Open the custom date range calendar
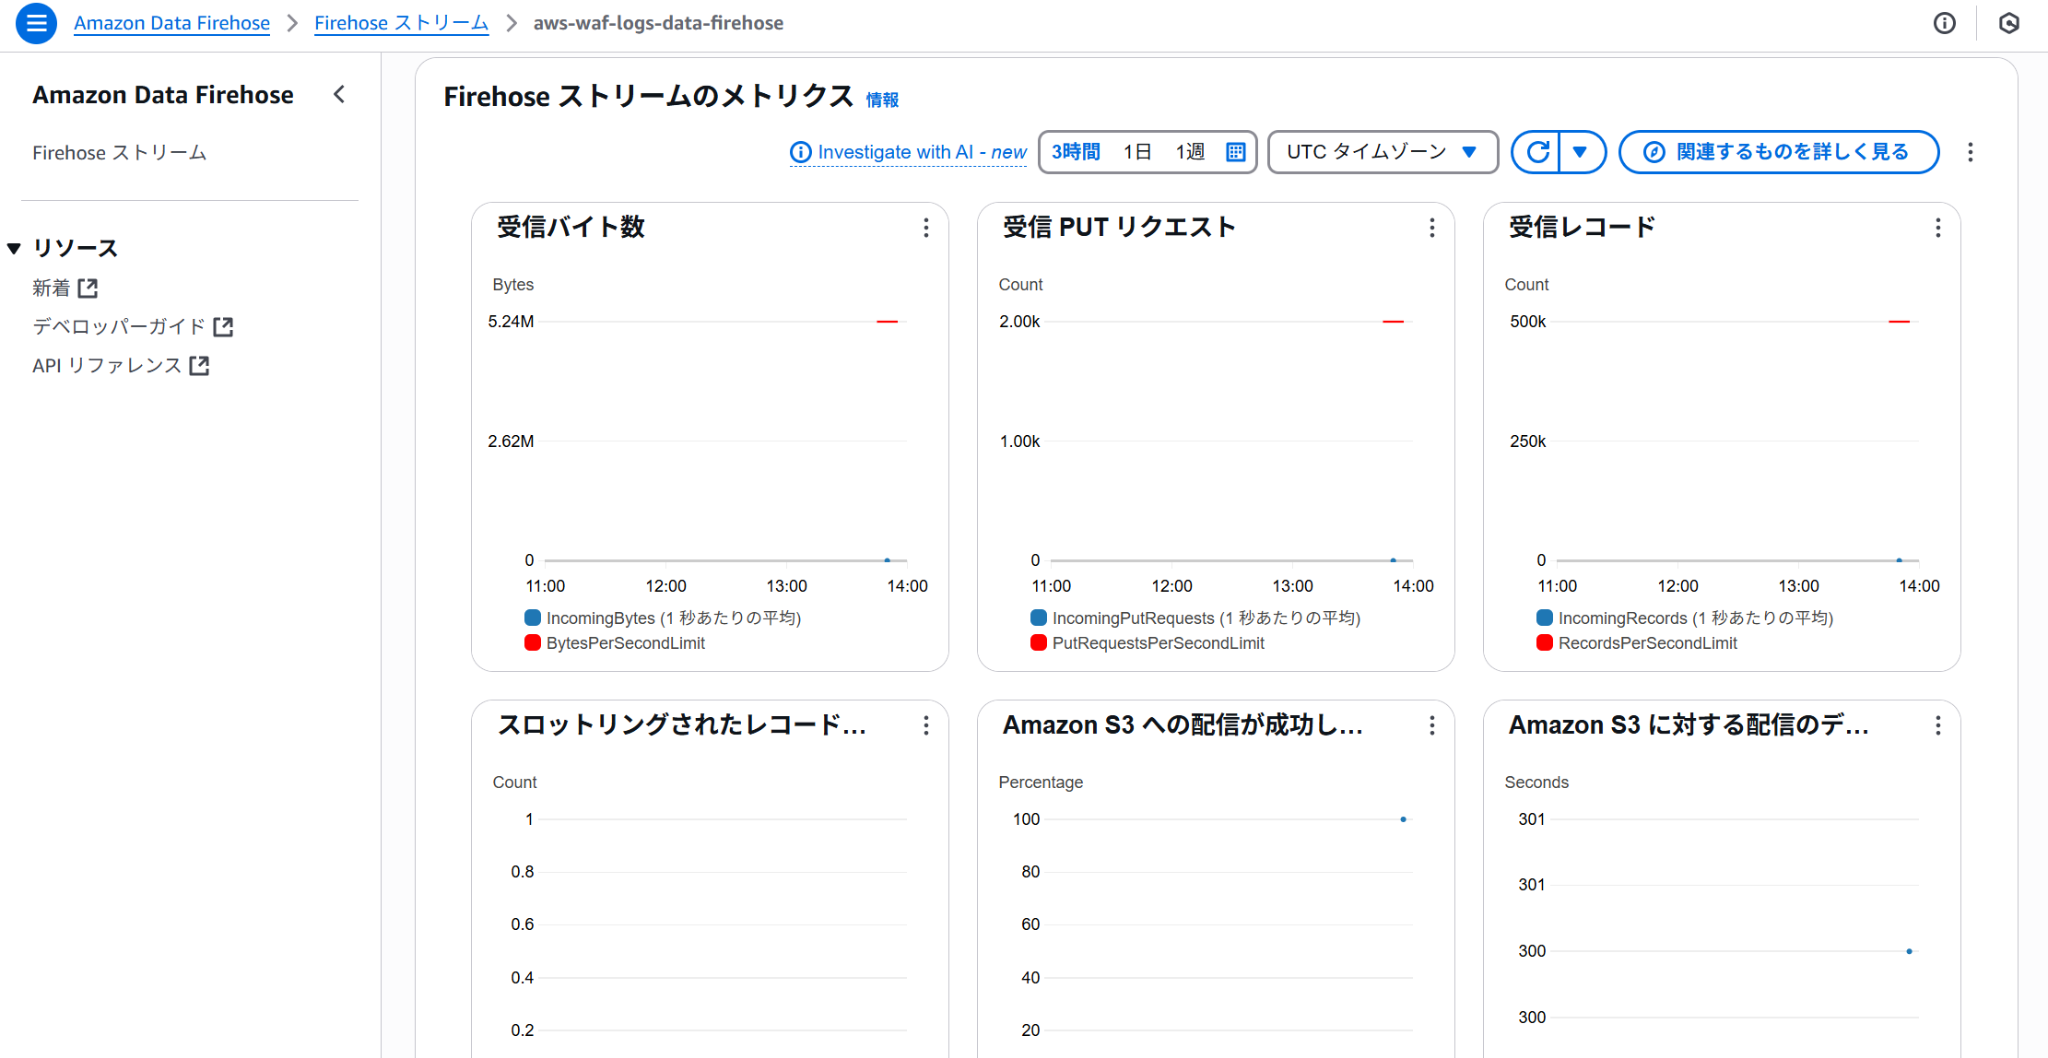 [1235, 152]
